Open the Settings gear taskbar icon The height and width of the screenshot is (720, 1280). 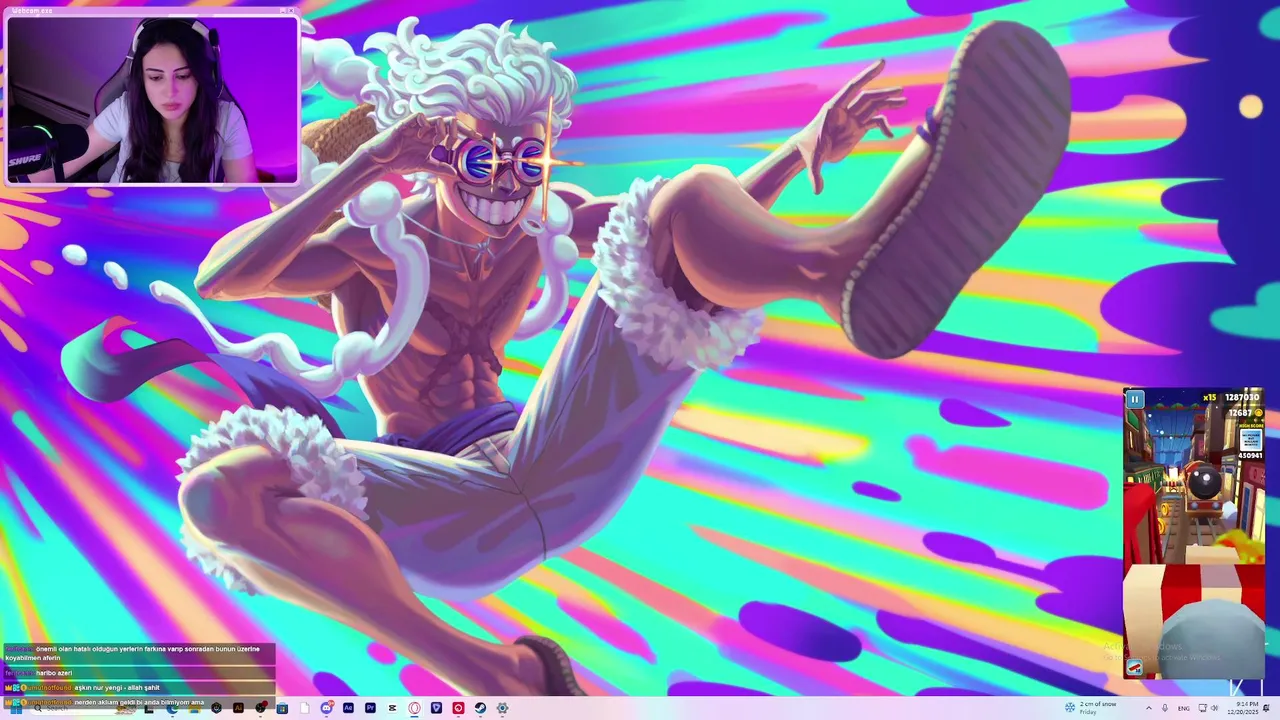pyautogui.click(x=502, y=708)
